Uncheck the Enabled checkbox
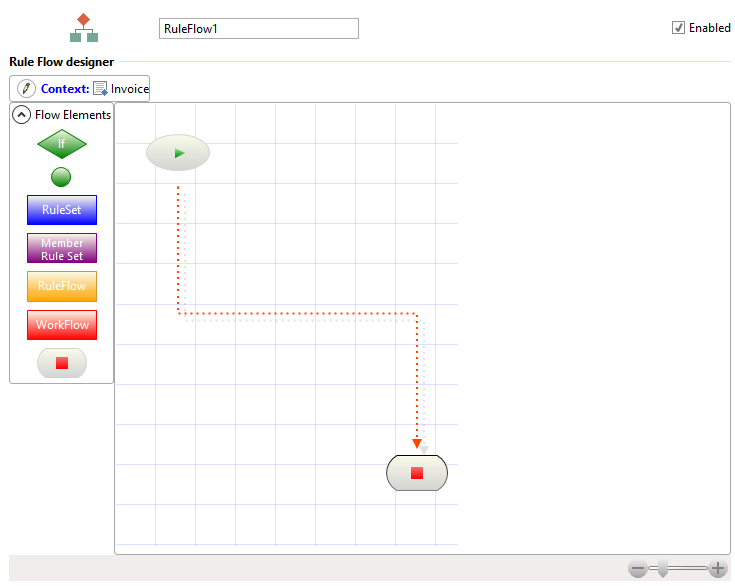This screenshot has height=586, width=735. click(x=678, y=28)
